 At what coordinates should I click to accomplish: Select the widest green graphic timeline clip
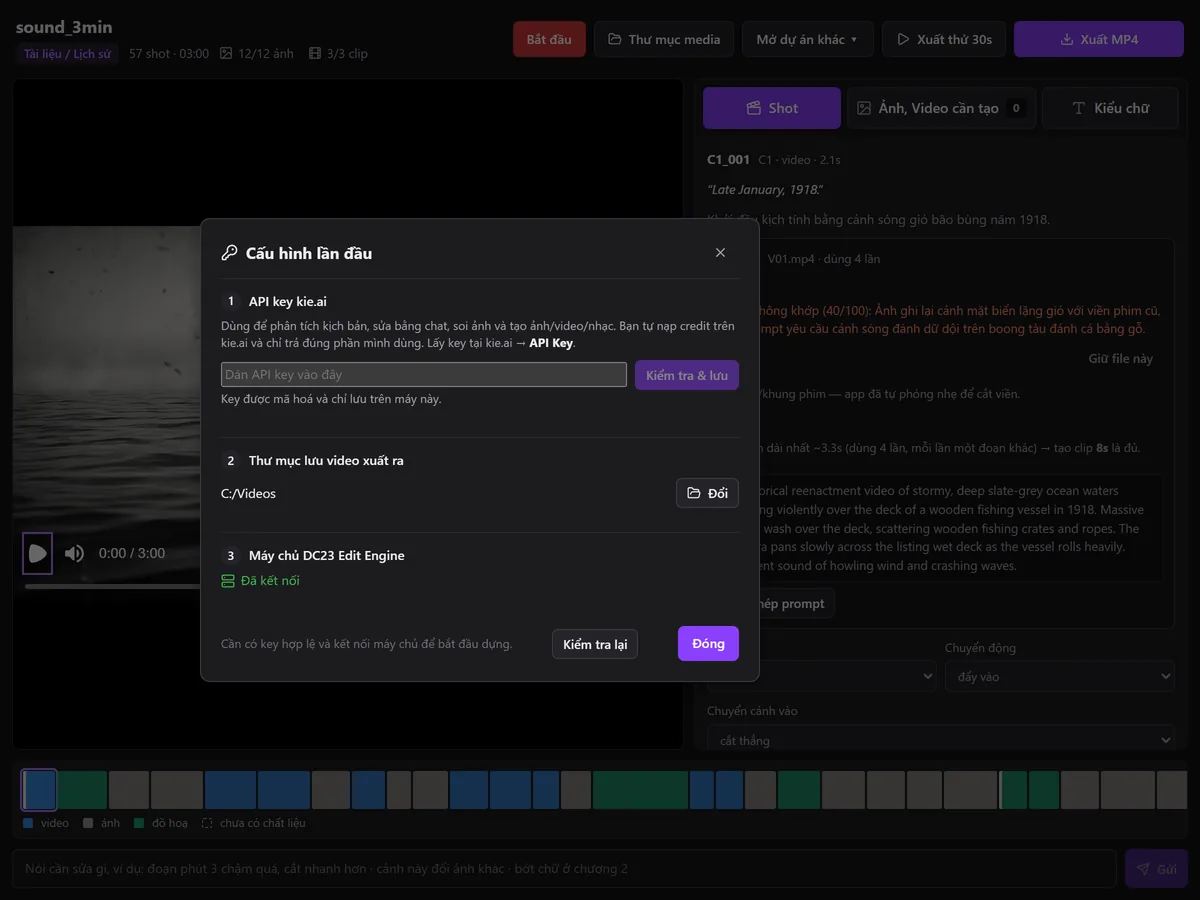coord(640,790)
